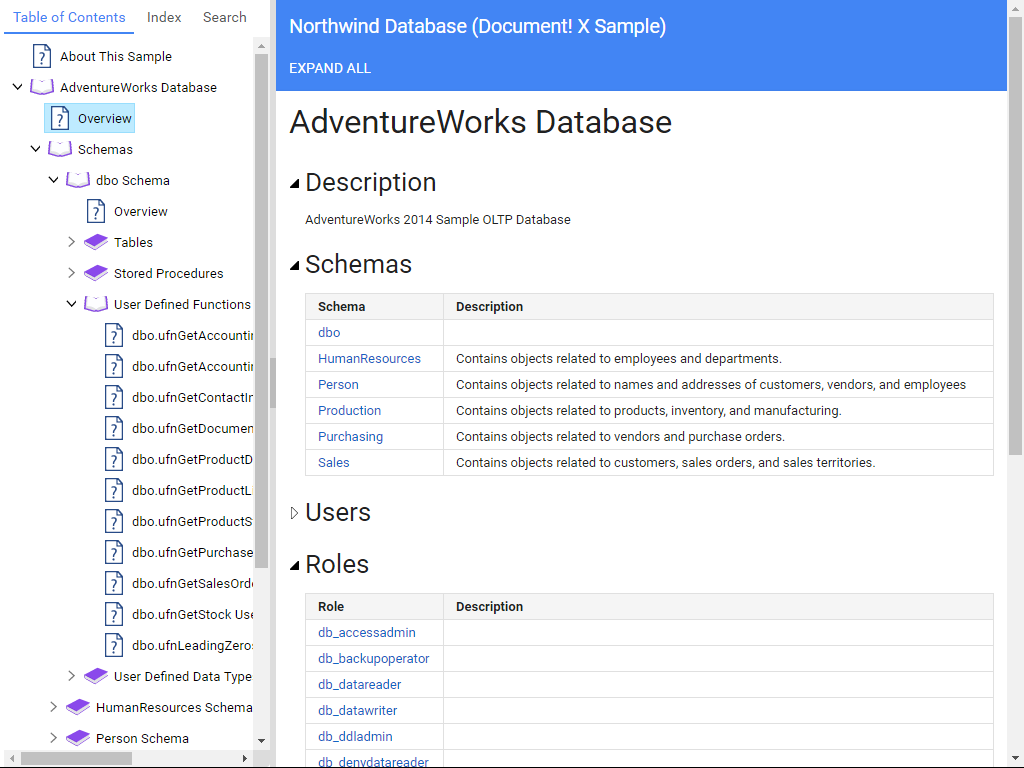Viewport: 1024px width, 768px height.
Task: Collapse the Description section triangle
Action: pos(295,184)
